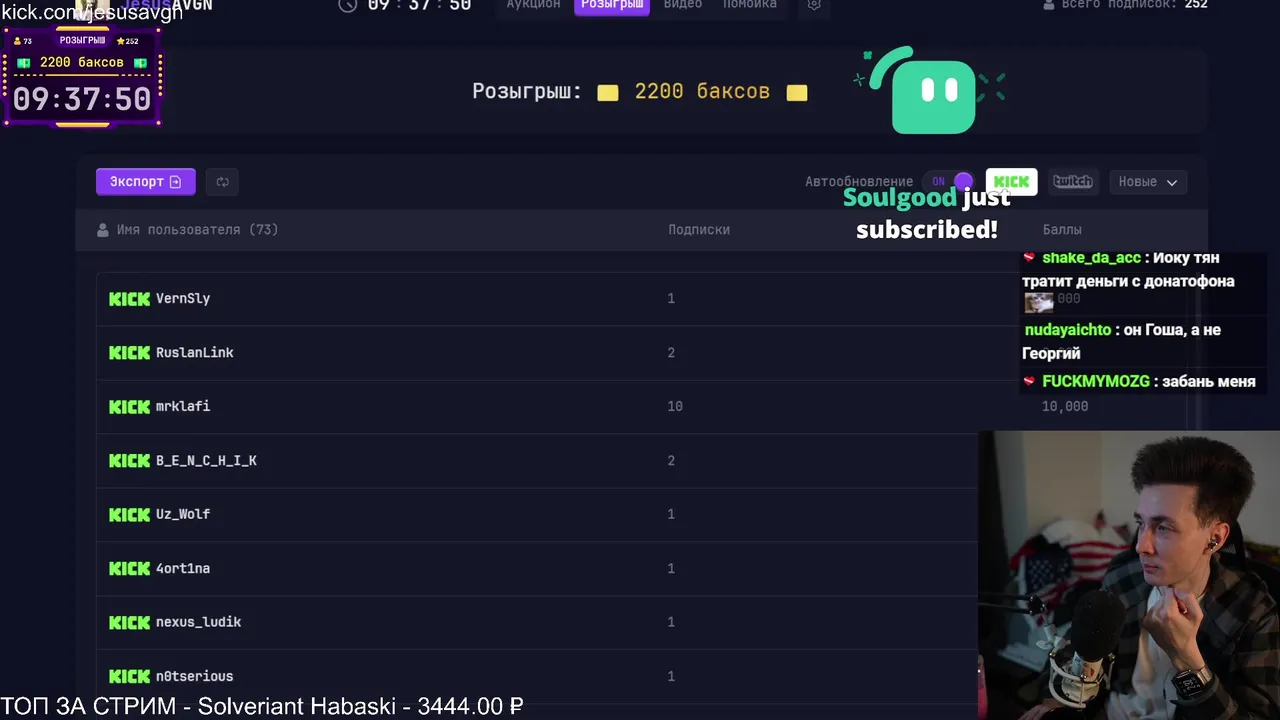Click the green Streamlabs mascot icon
This screenshot has height=720, width=1280.
[931, 91]
